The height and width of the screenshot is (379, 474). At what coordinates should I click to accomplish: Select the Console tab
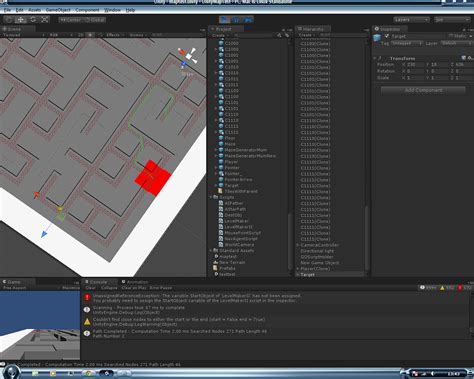99,282
